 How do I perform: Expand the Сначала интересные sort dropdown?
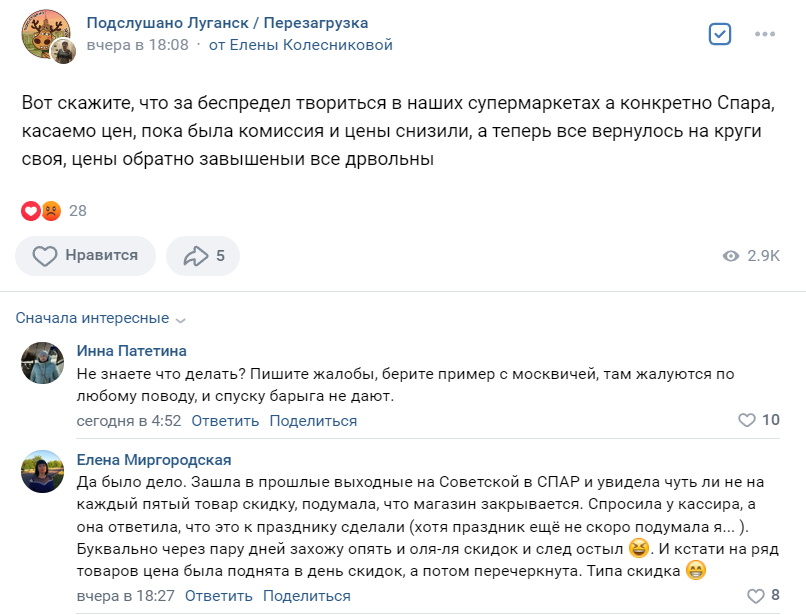[101, 318]
